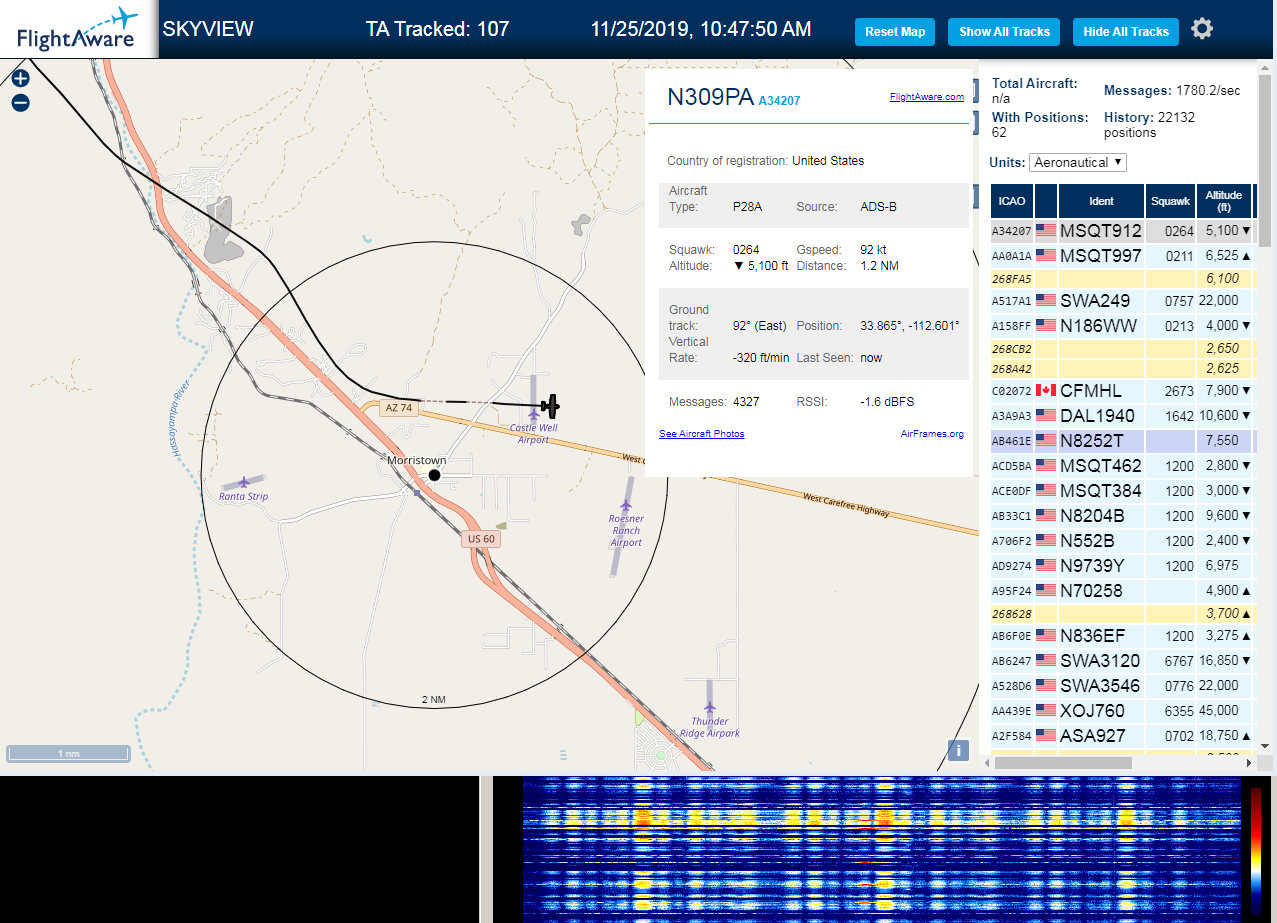Select the MSQT384 row
The width and height of the screenshot is (1277, 923).
click(1122, 490)
